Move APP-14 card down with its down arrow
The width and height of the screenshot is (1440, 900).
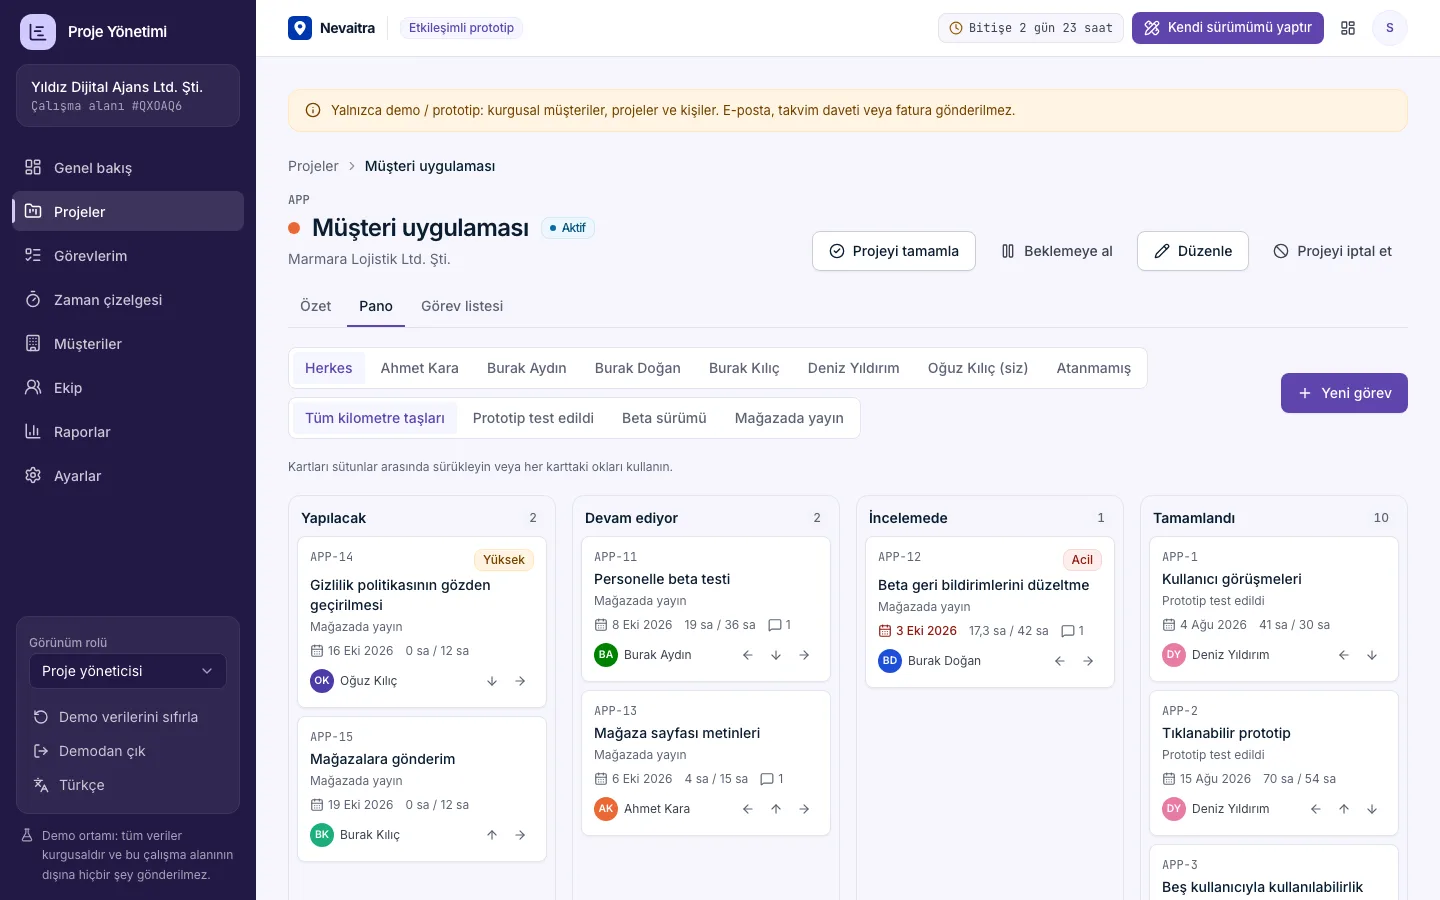pyautogui.click(x=492, y=681)
